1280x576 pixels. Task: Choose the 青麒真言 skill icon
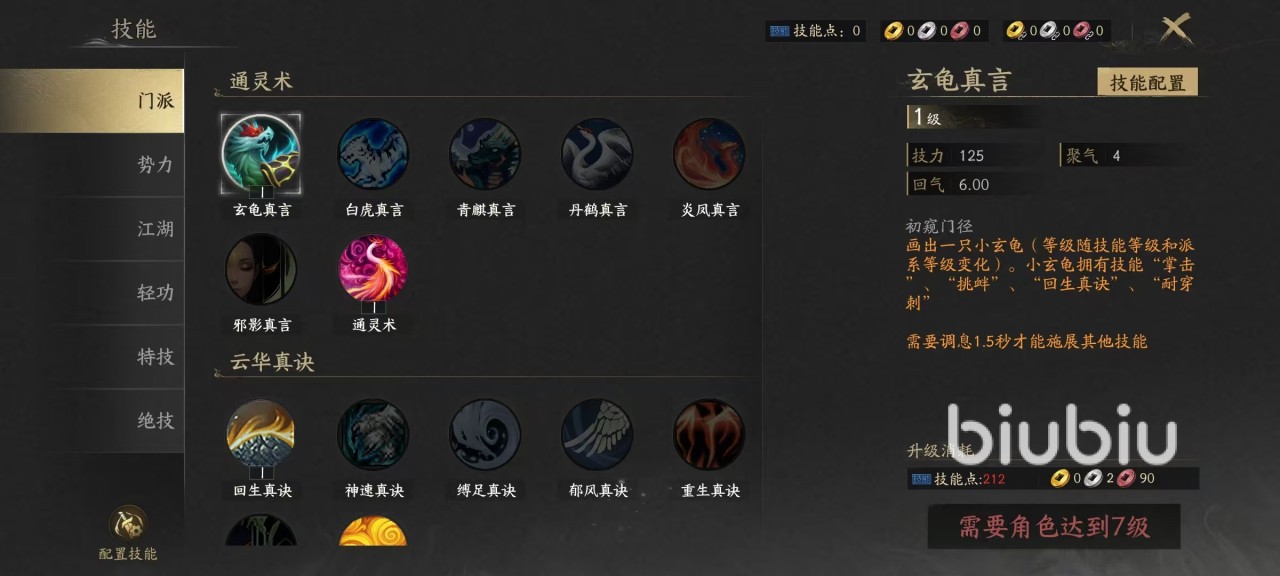click(485, 154)
